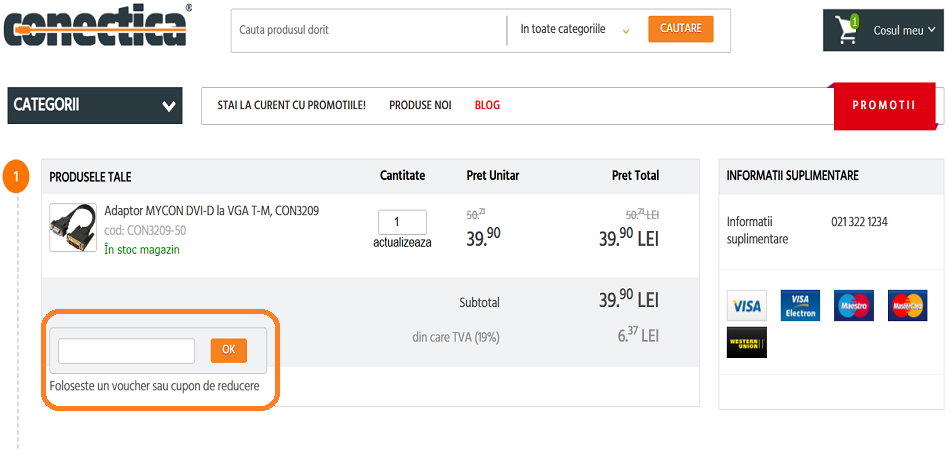Image resolution: width=950 pixels, height=450 pixels.
Task: Click the step 1 orange circle
Action: click(x=17, y=176)
